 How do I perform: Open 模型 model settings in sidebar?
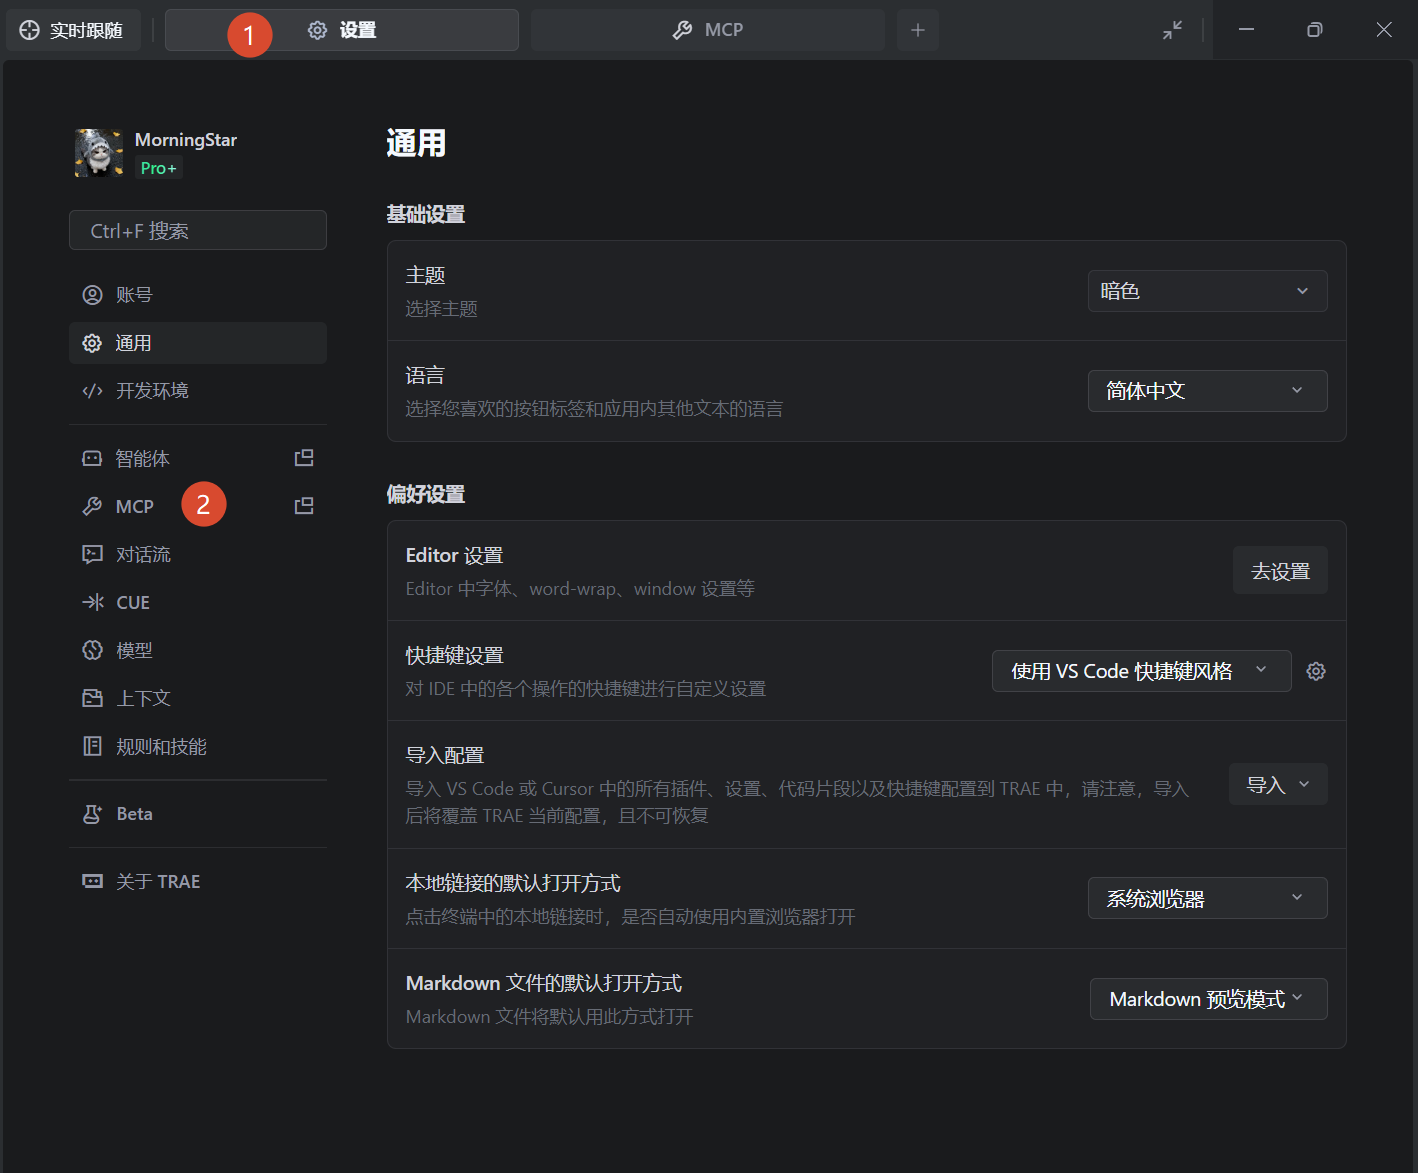click(x=134, y=651)
